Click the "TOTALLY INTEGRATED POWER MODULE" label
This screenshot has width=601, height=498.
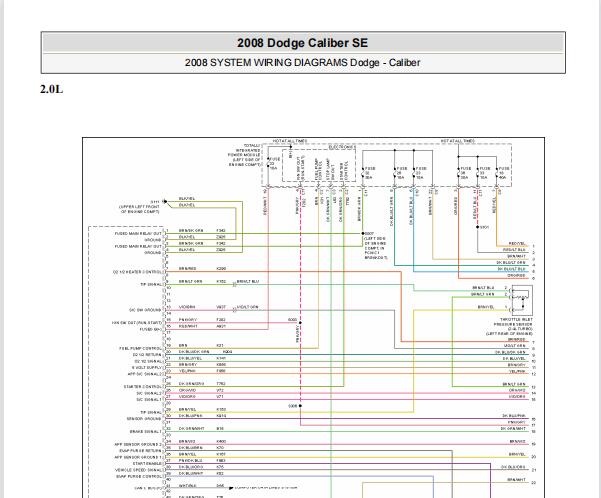(245, 155)
